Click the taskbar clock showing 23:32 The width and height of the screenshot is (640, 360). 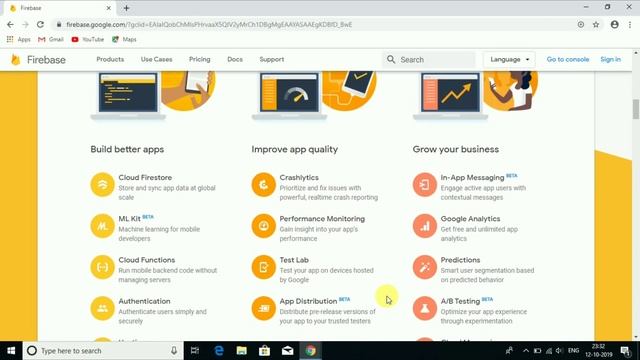pyautogui.click(x=598, y=351)
